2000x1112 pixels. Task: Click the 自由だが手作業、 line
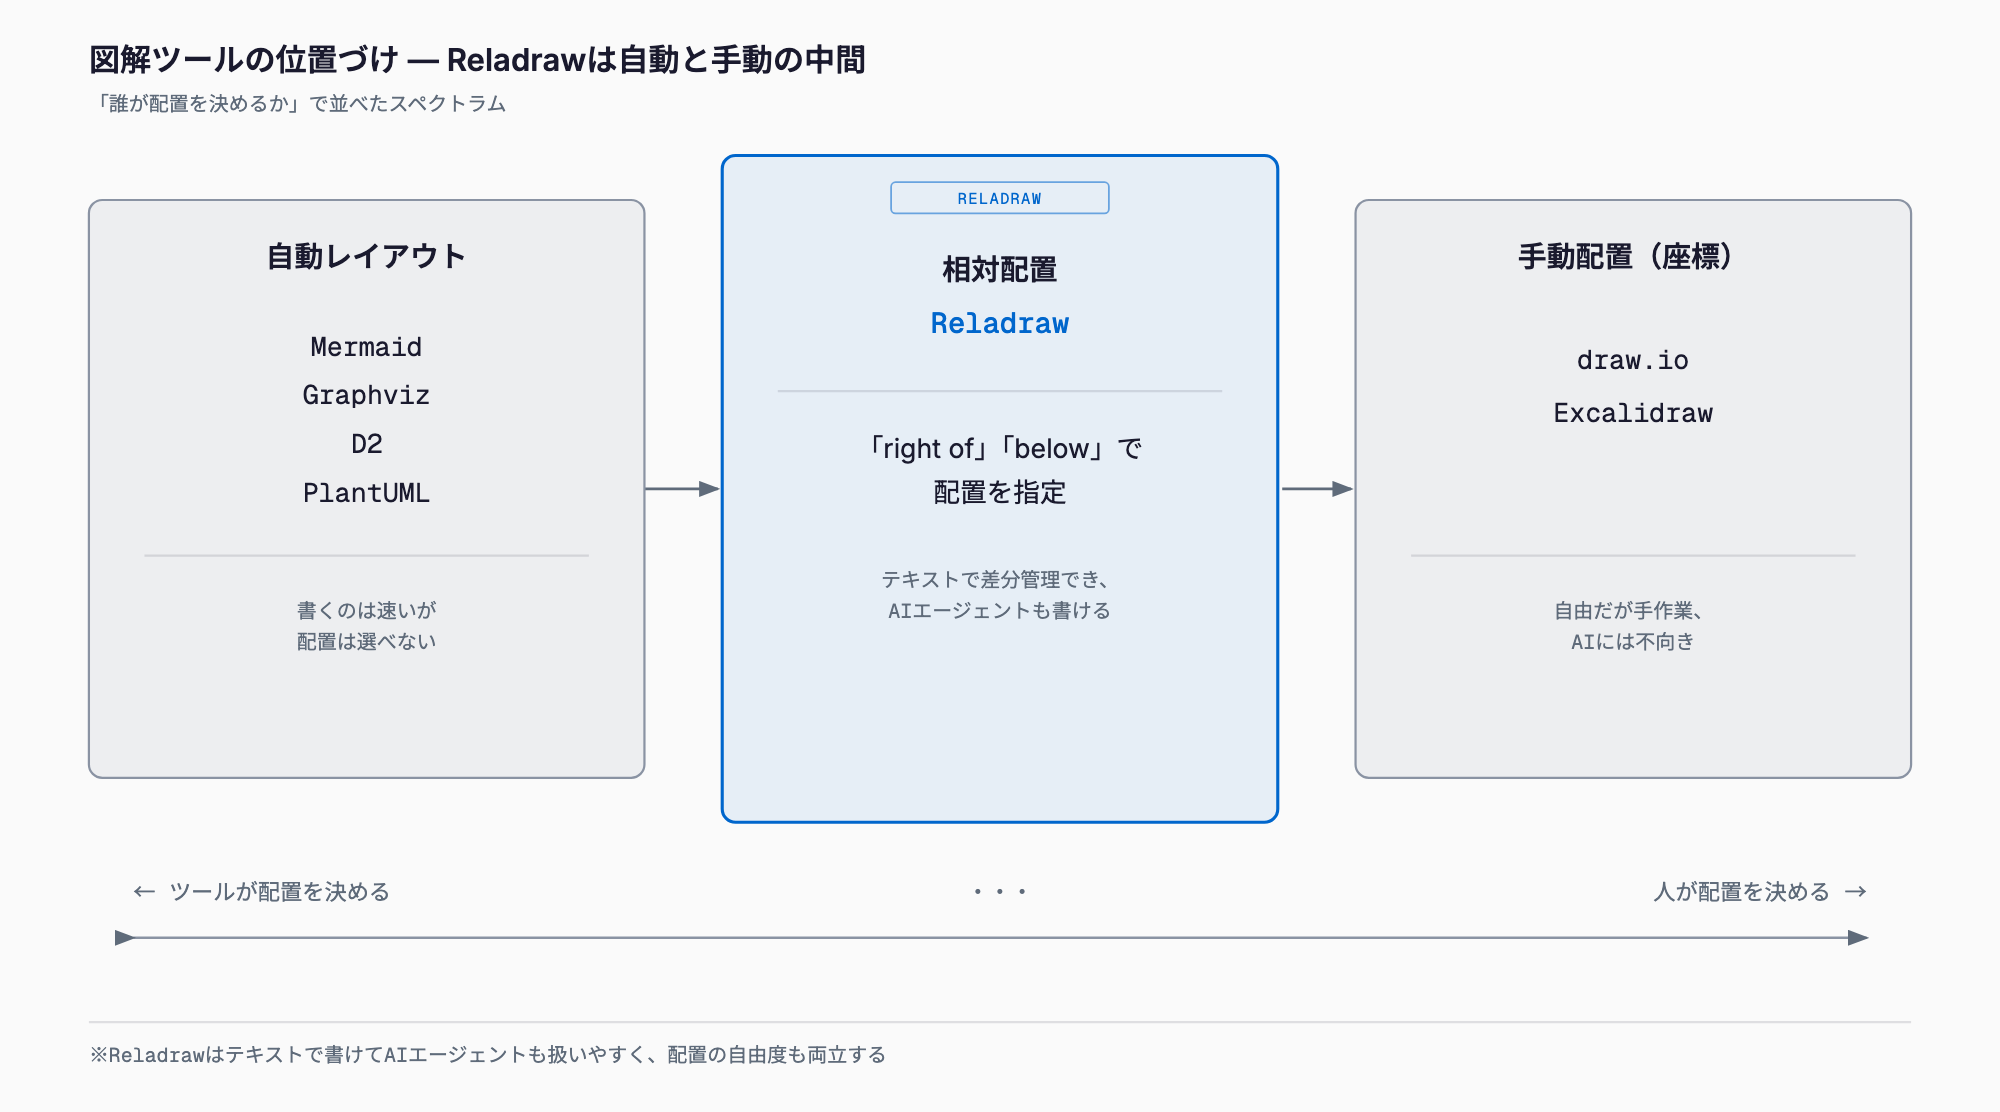point(1630,610)
